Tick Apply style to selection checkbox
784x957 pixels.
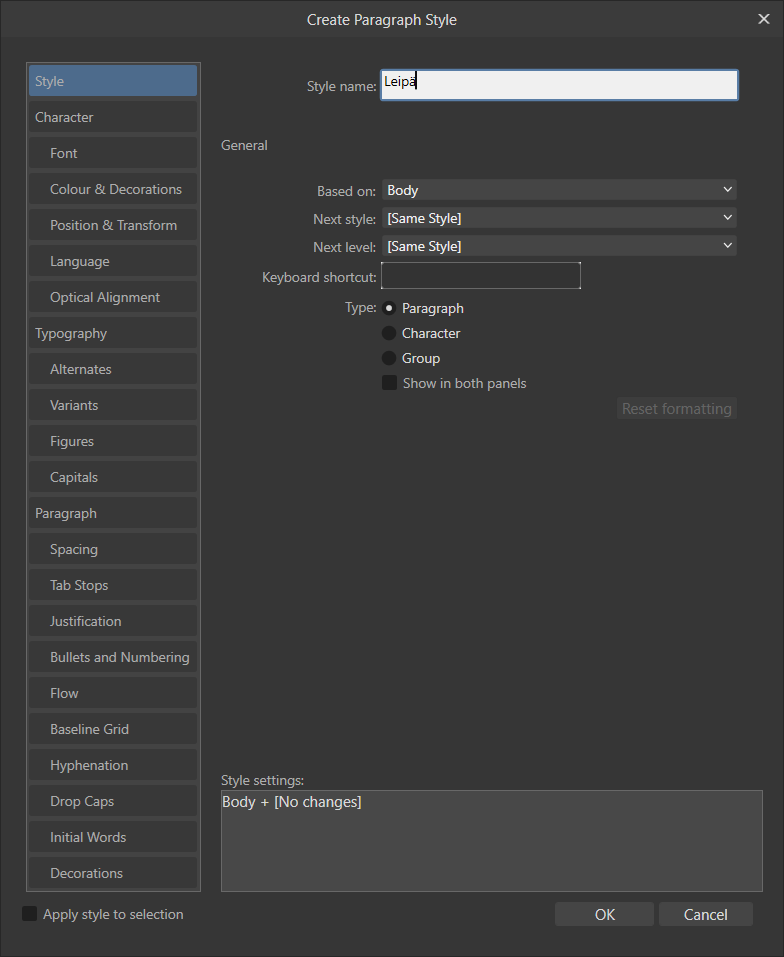point(29,914)
